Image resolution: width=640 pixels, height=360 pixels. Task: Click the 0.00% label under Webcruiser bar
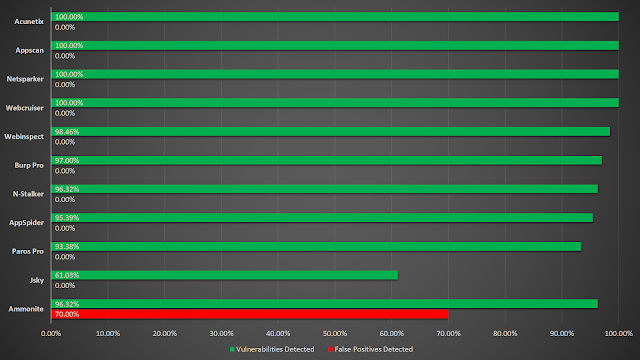[x=65, y=113]
